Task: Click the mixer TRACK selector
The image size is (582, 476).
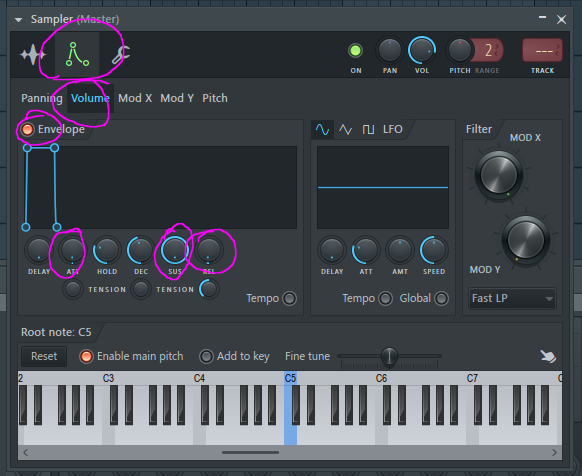Action: (x=542, y=50)
